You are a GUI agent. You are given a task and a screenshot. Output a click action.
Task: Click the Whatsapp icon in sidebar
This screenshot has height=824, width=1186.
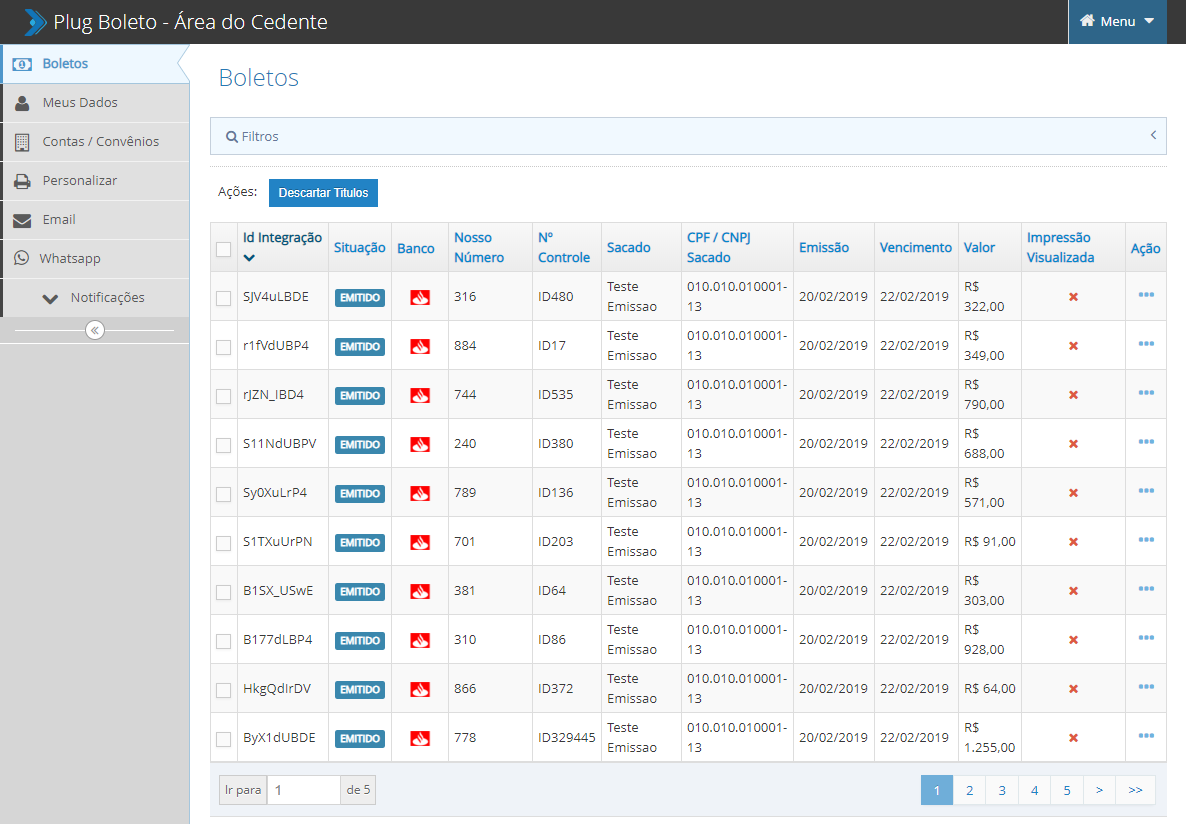(x=22, y=258)
